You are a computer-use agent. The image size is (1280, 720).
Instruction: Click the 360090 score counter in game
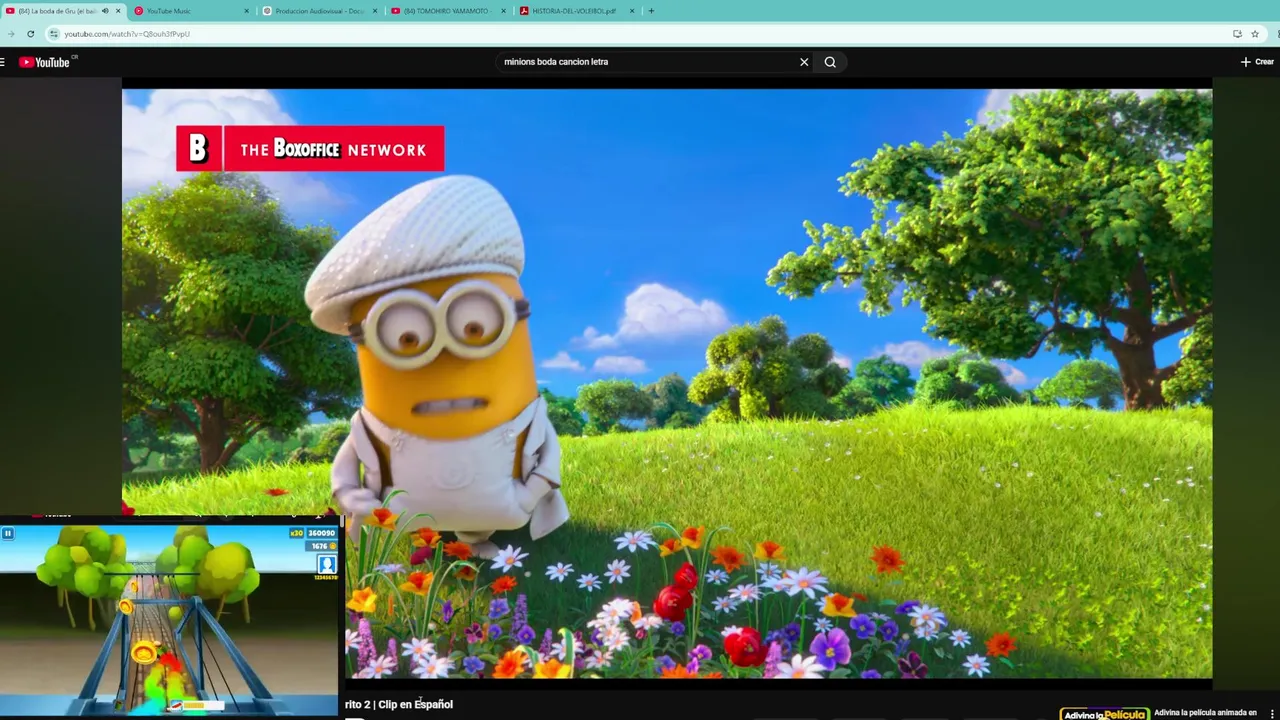tap(321, 533)
